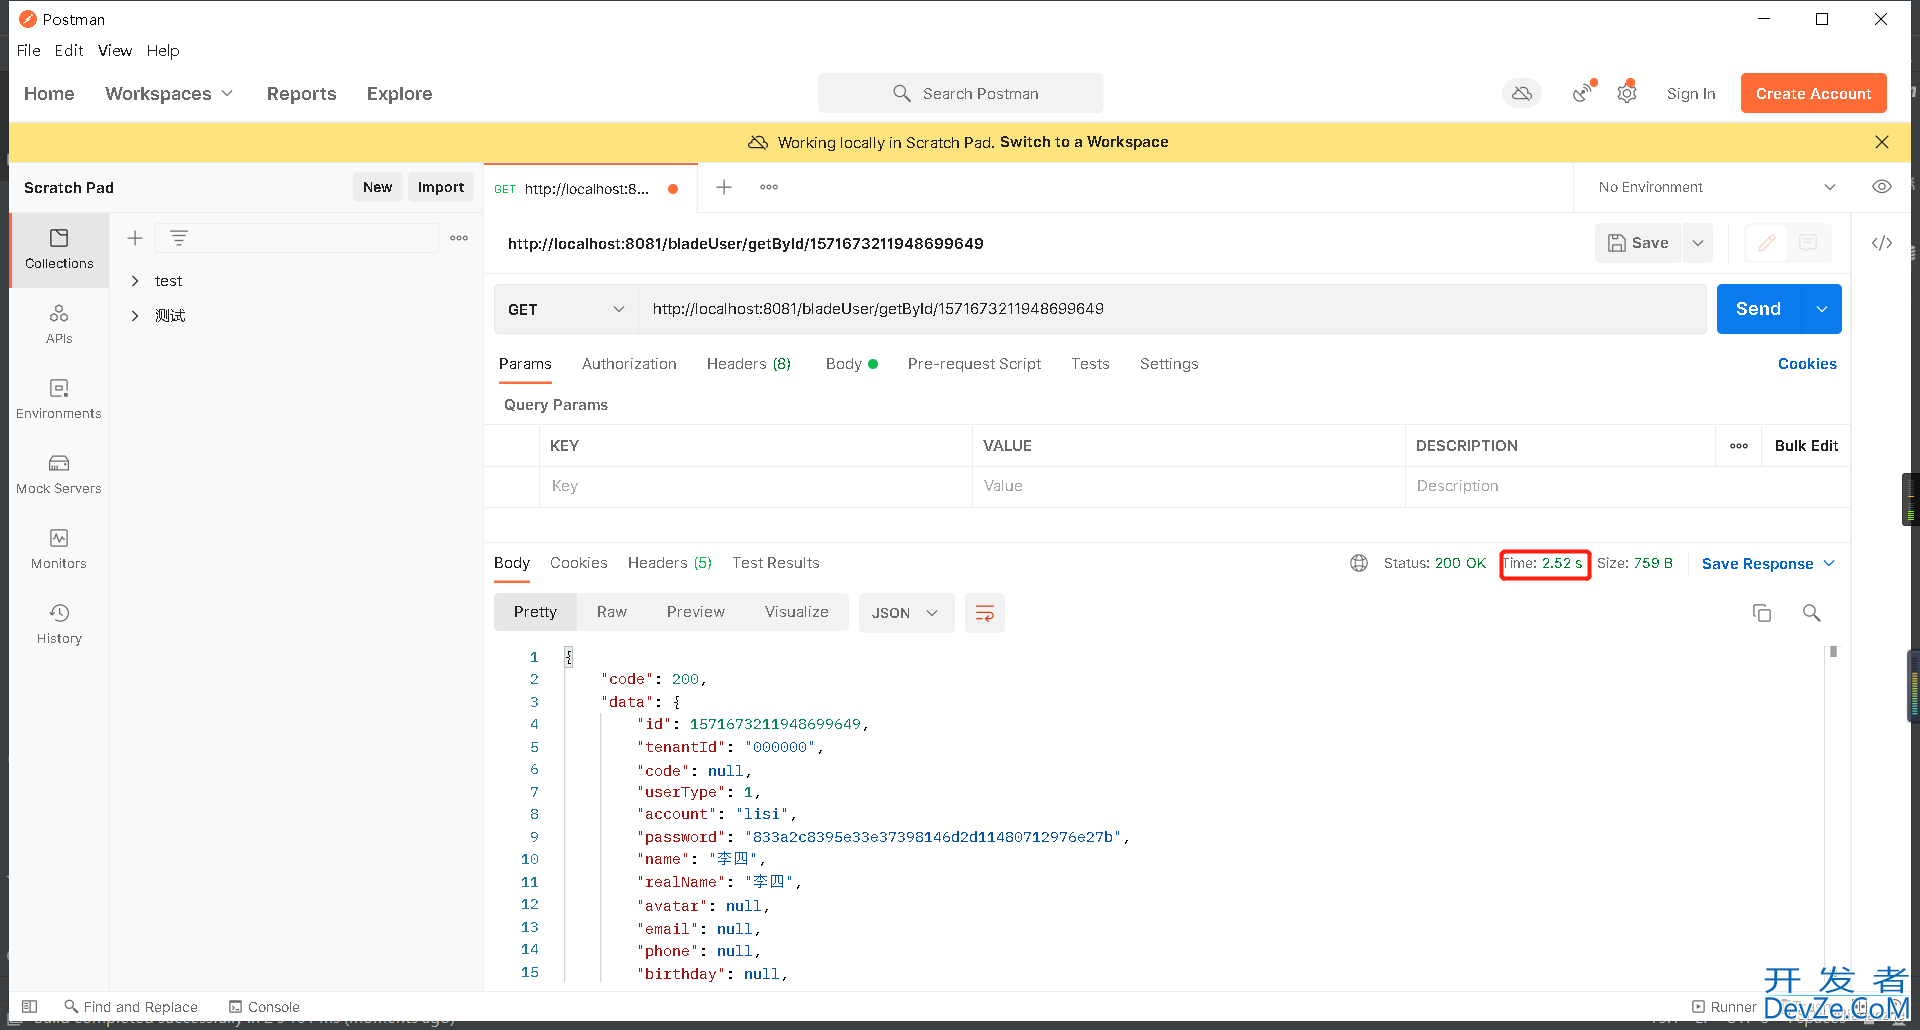Viewport: 1920px width, 1030px height.
Task: Click Bulk Edit for query params
Action: point(1806,446)
